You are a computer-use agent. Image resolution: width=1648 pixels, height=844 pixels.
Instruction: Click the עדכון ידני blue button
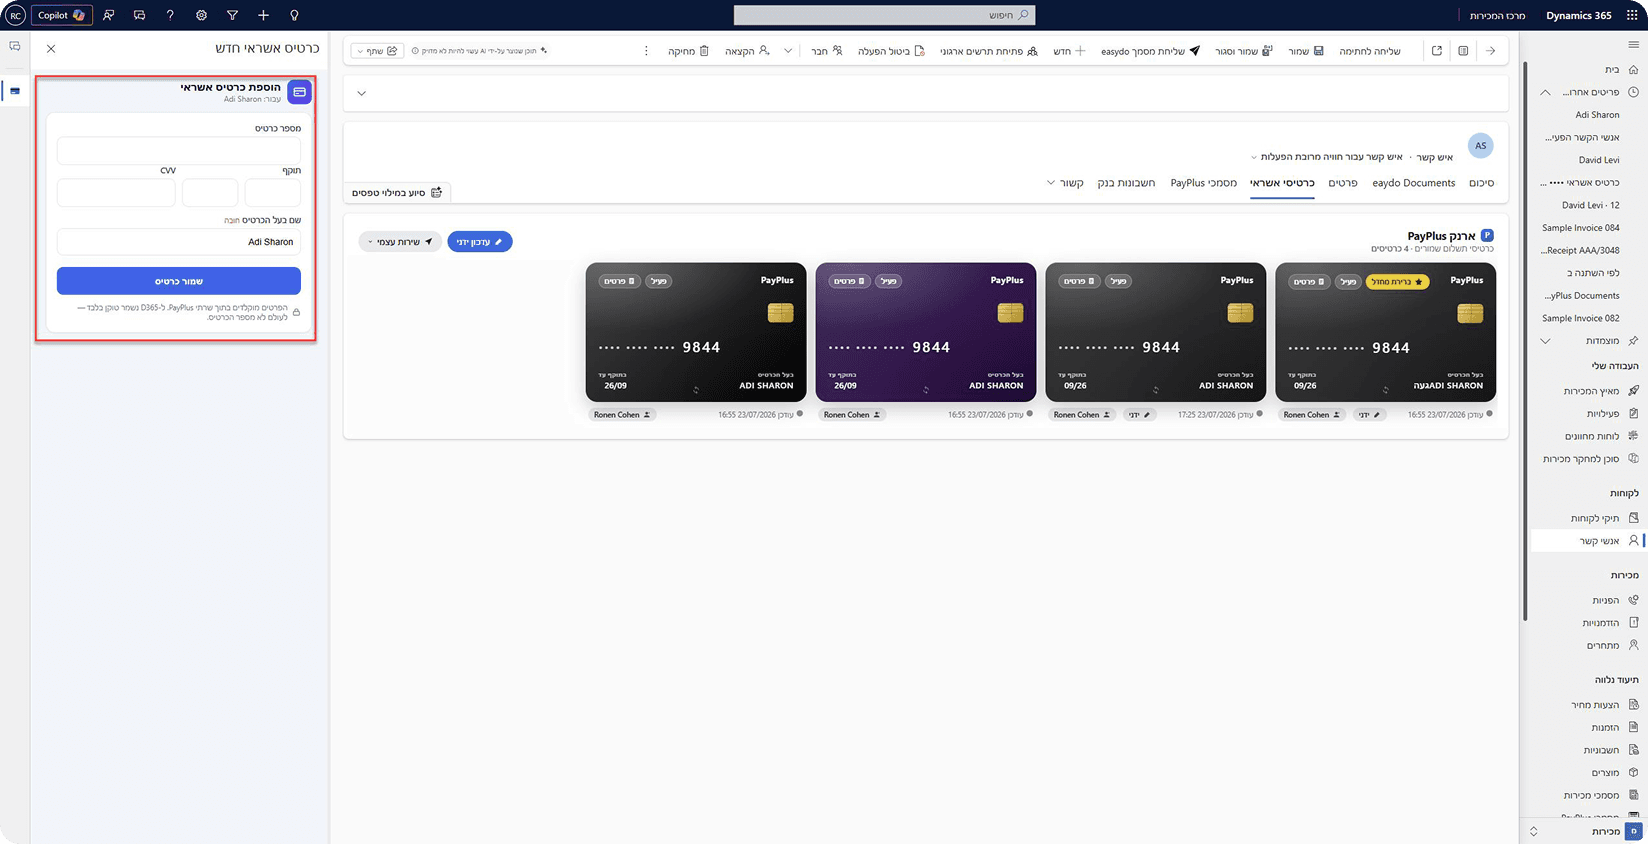(480, 242)
